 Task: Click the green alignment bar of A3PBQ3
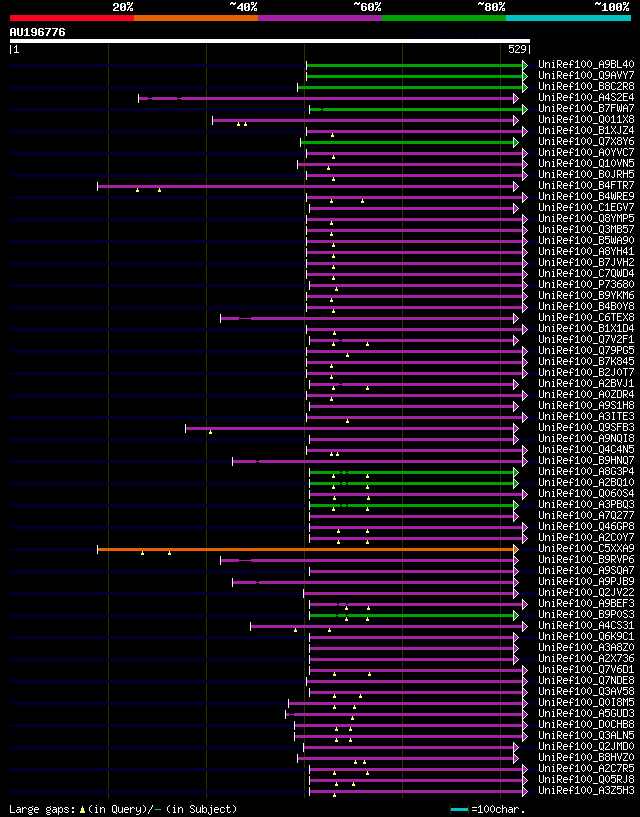(412, 505)
